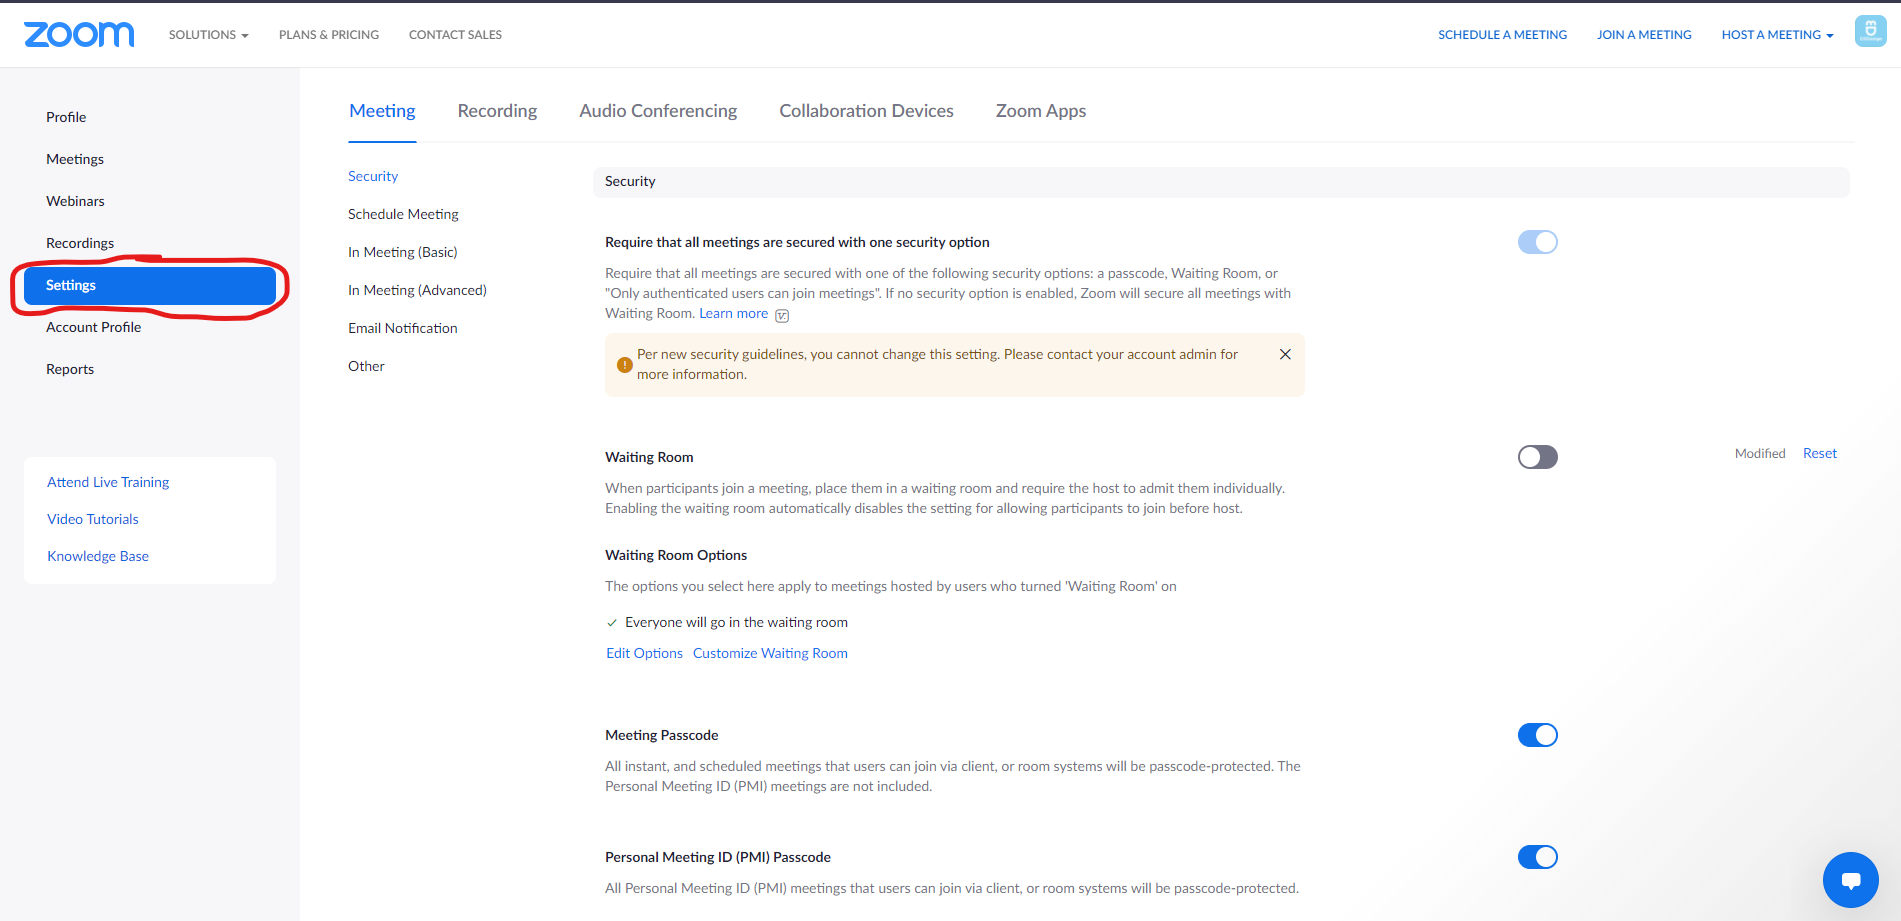Open the user profile avatar icon
Image resolution: width=1901 pixels, height=921 pixels.
pos(1870,31)
